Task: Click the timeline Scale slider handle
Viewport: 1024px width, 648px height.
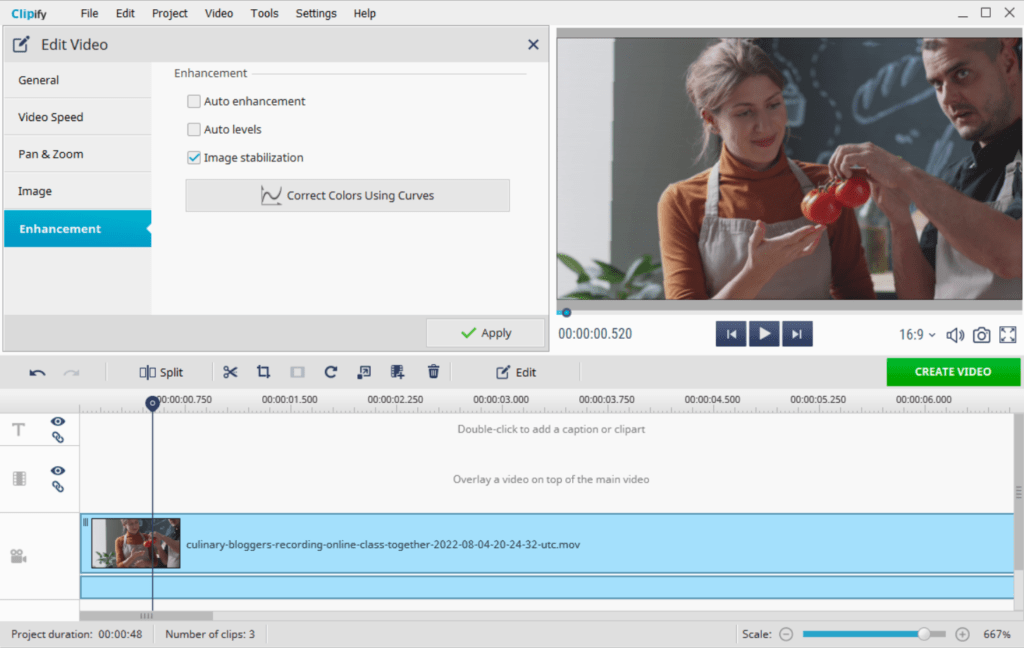Action: click(923, 634)
